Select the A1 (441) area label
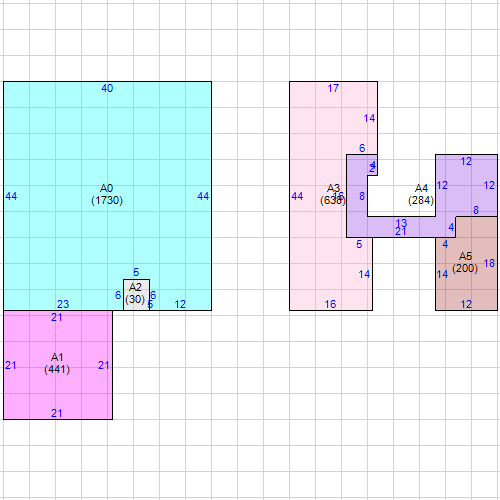The width and height of the screenshot is (500, 500). pyautogui.click(x=57, y=363)
